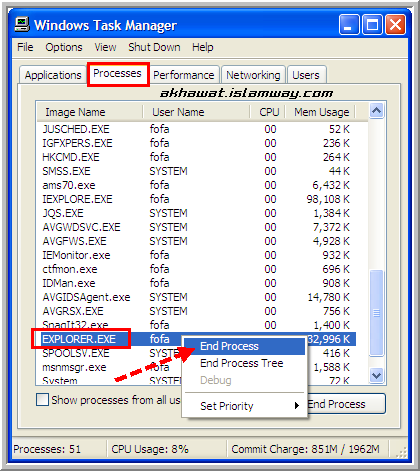Expand the Set Priority submenu

[x=244, y=406]
